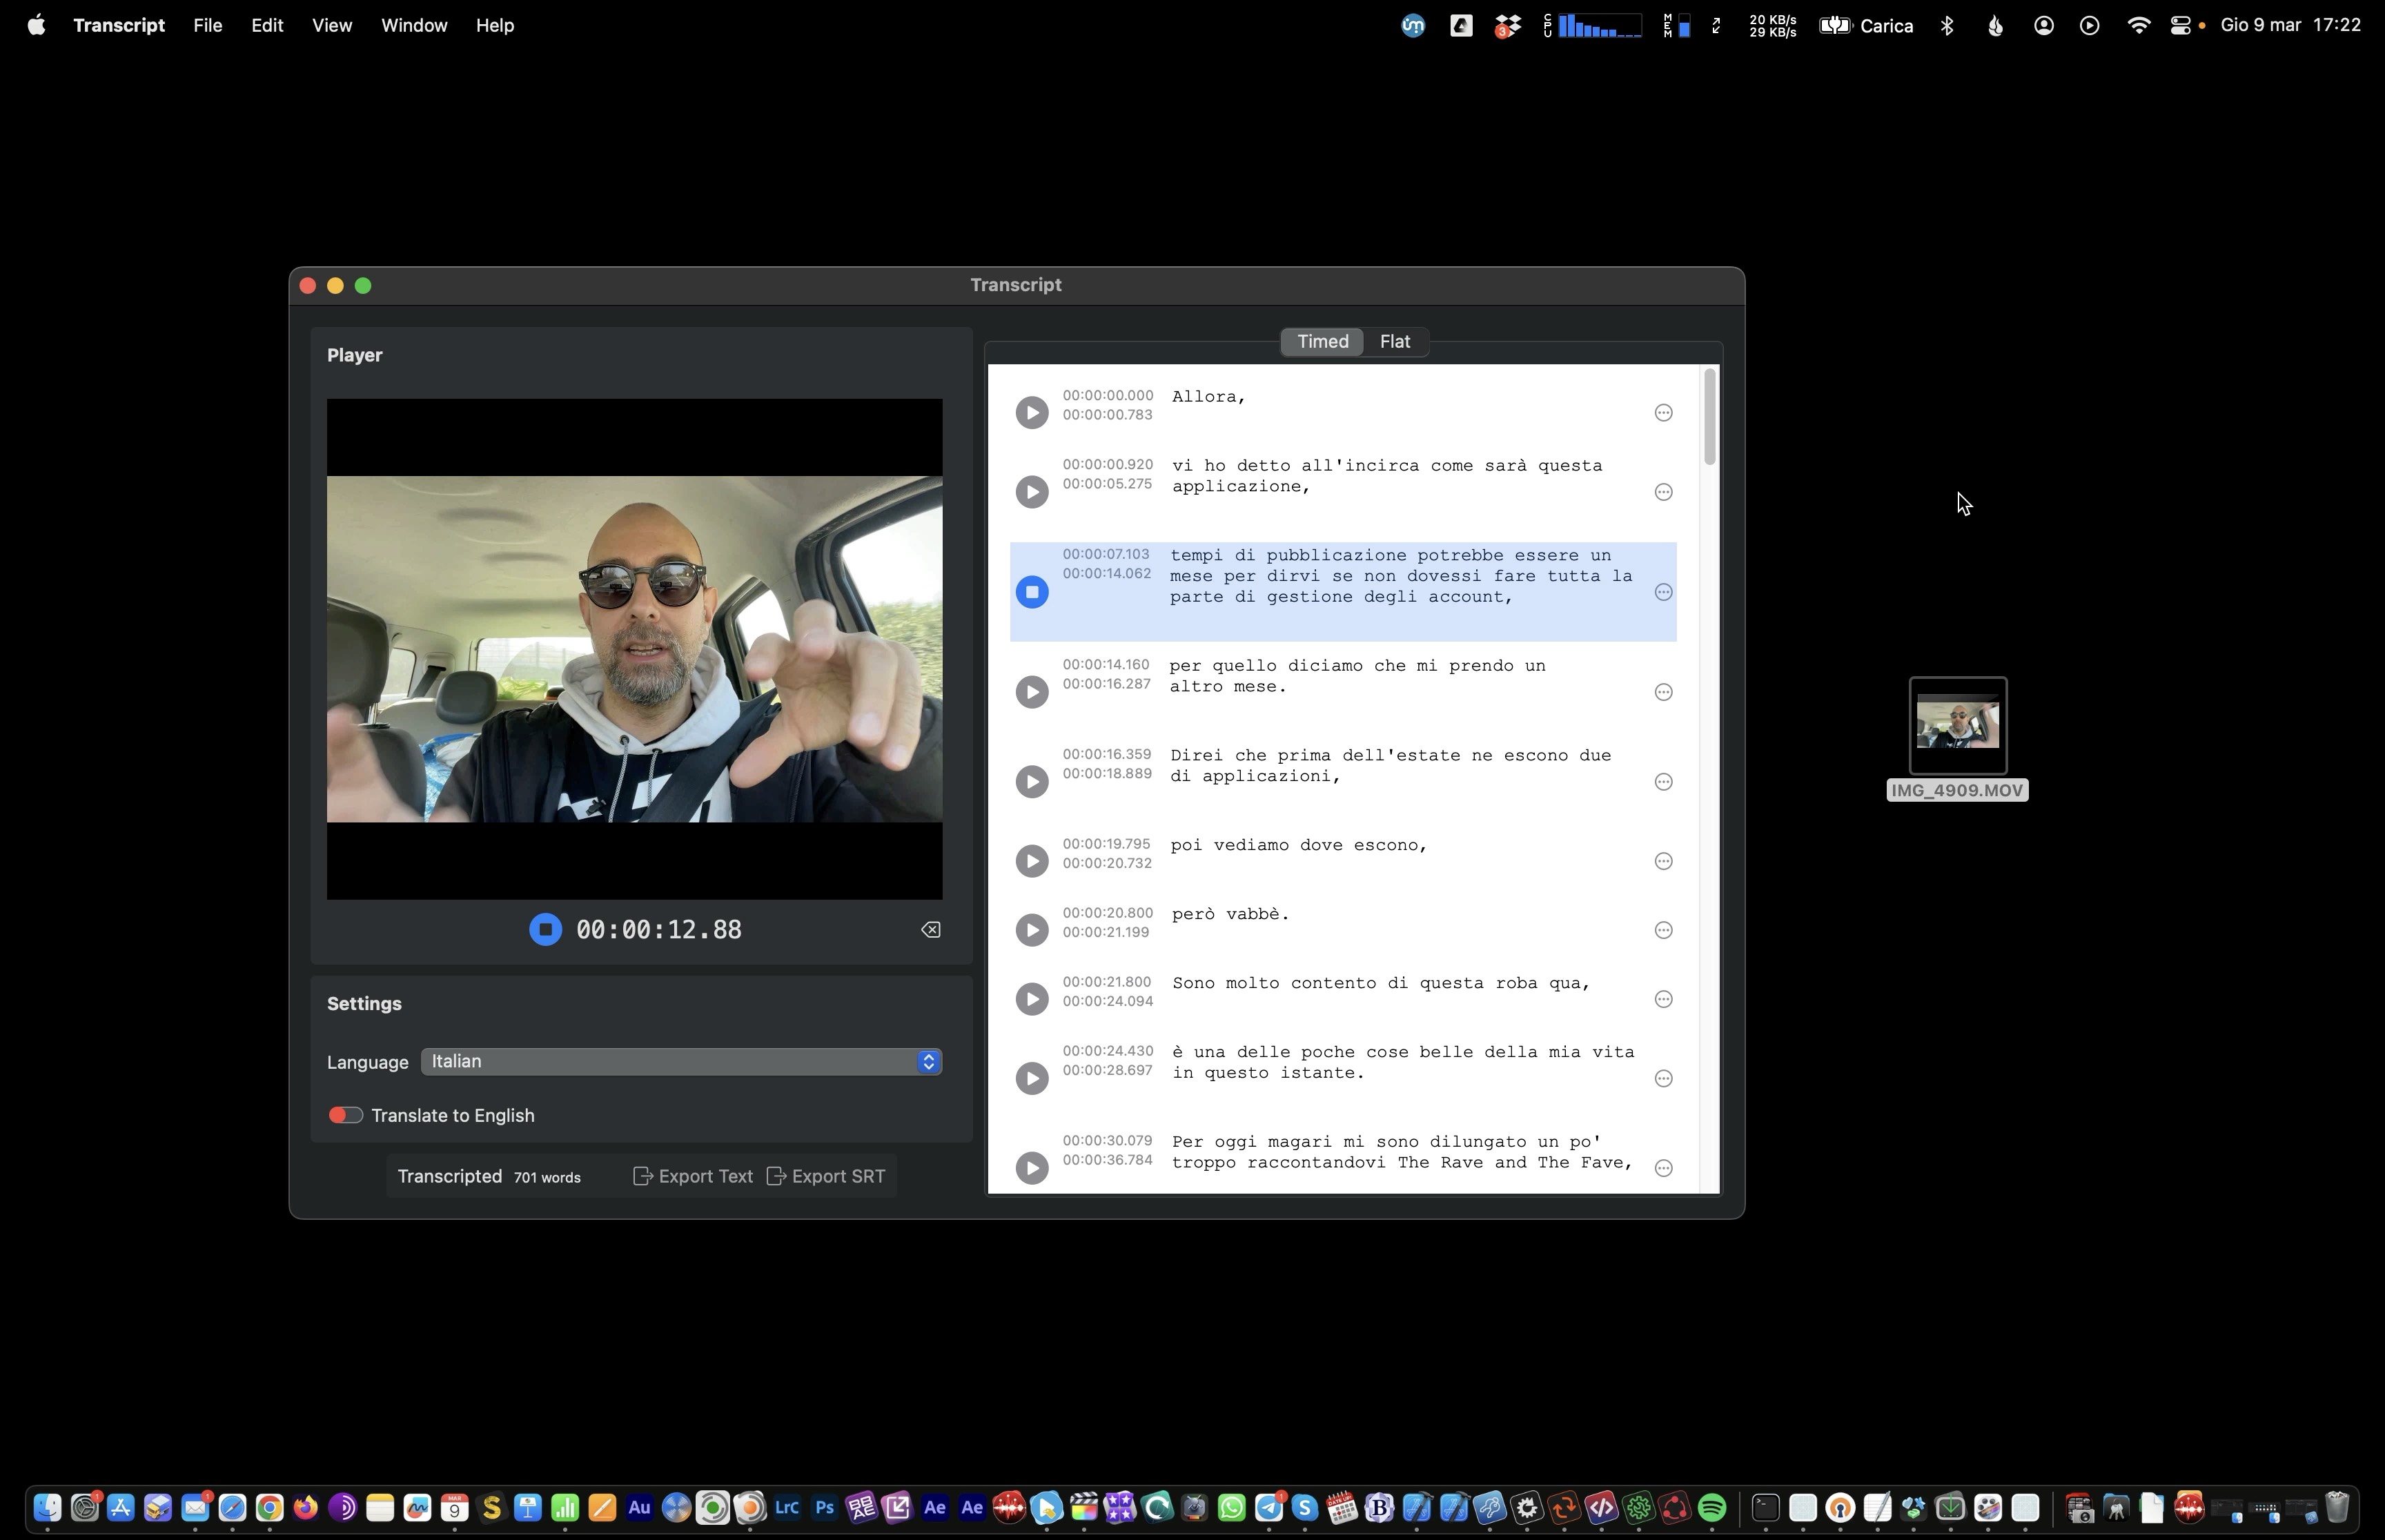Open options for 'per quello diciamo' segment
Screen dimensions: 2385x1540
pos(1663,692)
